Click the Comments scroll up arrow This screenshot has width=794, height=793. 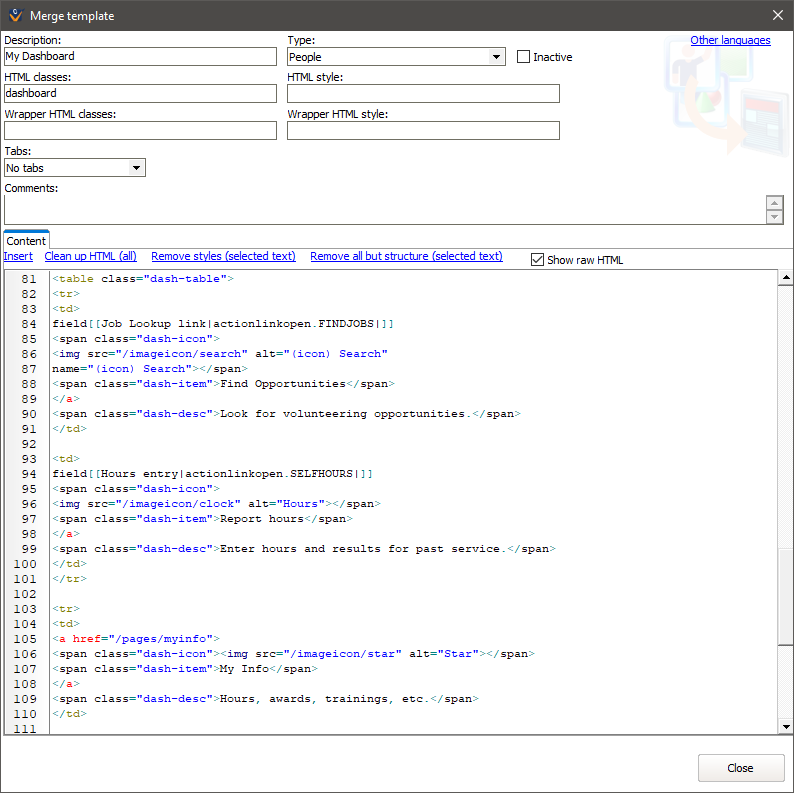tap(774, 203)
